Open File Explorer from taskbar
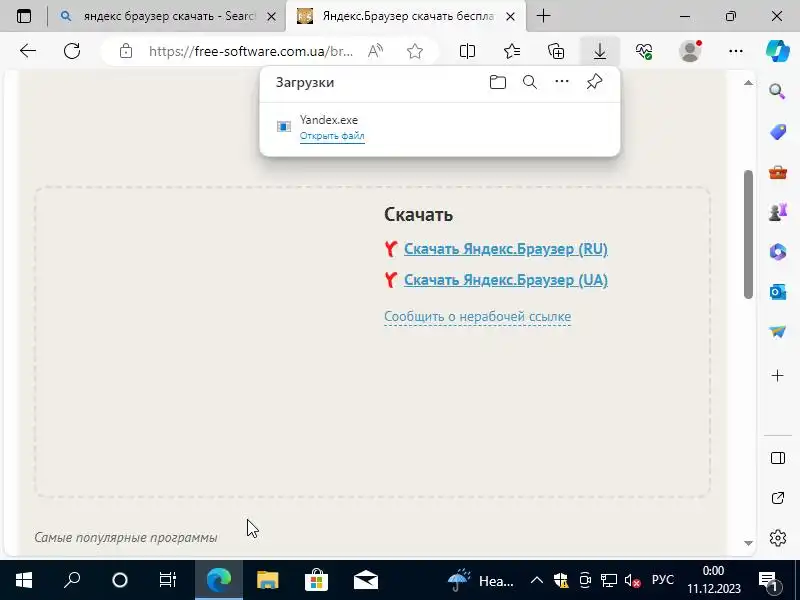 tap(267, 580)
